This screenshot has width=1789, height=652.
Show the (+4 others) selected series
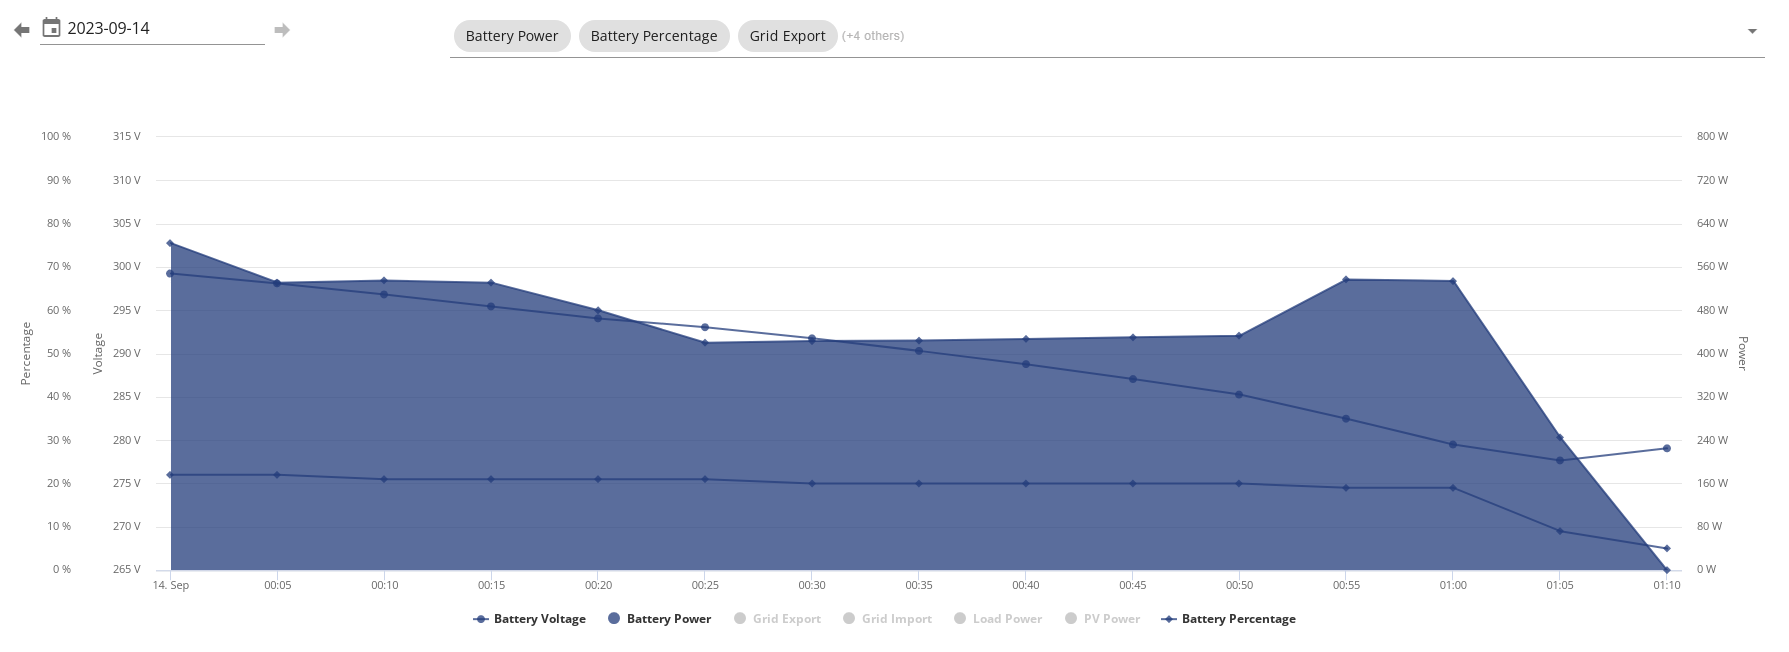[x=872, y=36]
